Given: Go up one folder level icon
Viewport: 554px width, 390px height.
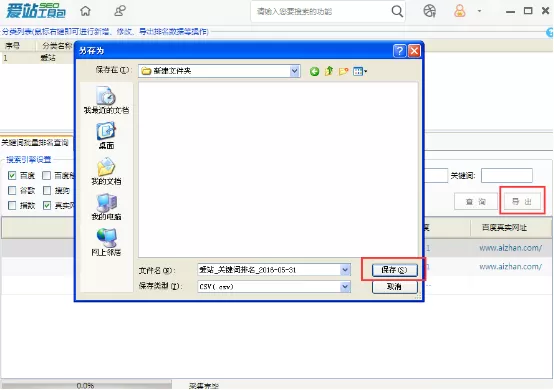Looking at the screenshot, I should [329, 71].
